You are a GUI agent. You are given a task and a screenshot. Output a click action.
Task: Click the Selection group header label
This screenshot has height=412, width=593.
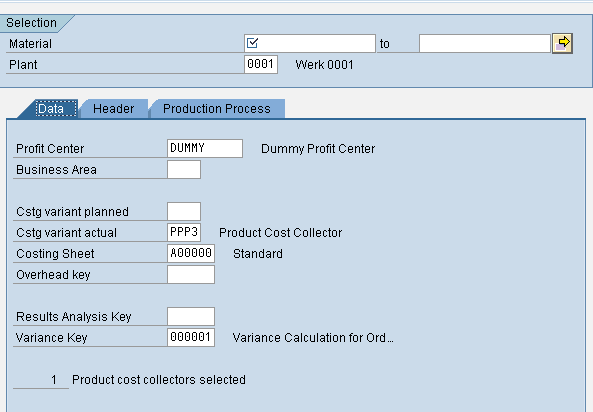coord(31,23)
